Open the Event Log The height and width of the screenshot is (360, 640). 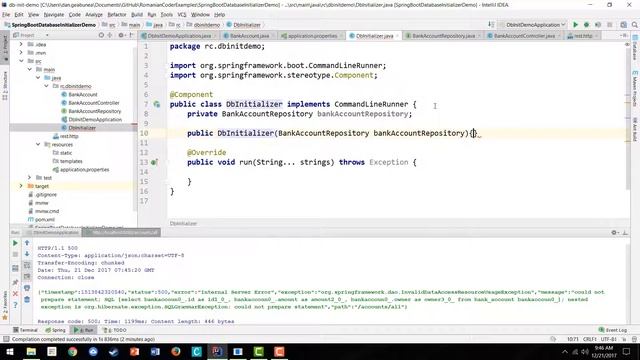(x=613, y=330)
